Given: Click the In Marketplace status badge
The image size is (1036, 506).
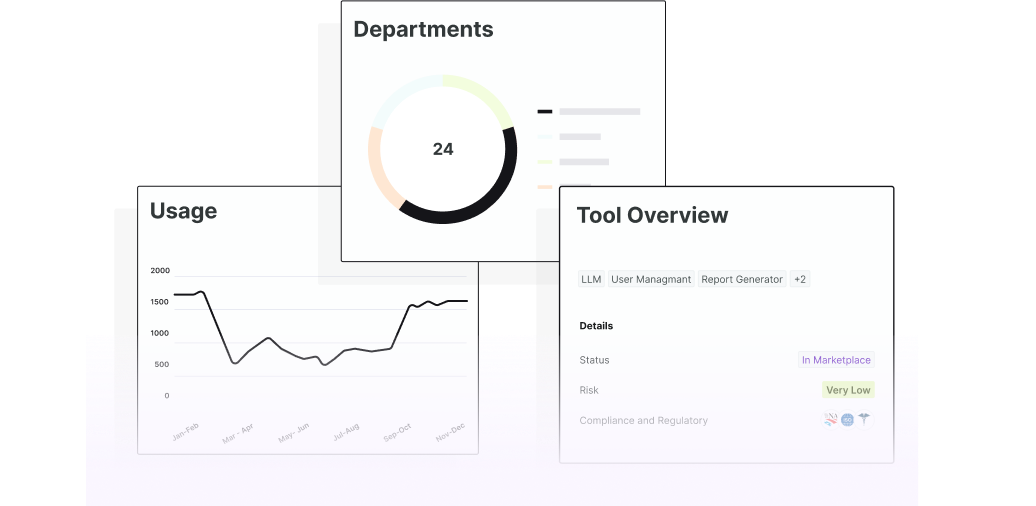Looking at the screenshot, I should click(836, 360).
